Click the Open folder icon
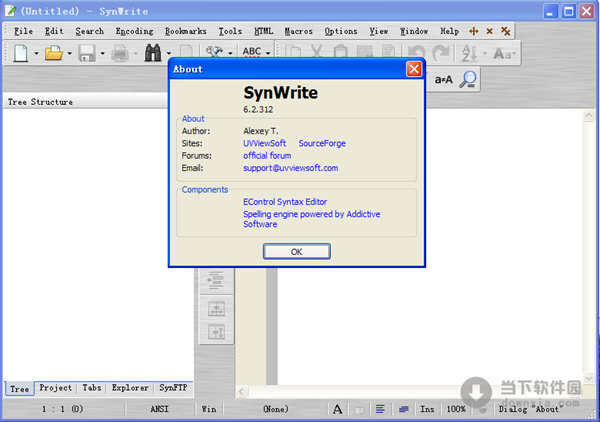Image resolution: width=600 pixels, height=422 pixels. coord(54,53)
